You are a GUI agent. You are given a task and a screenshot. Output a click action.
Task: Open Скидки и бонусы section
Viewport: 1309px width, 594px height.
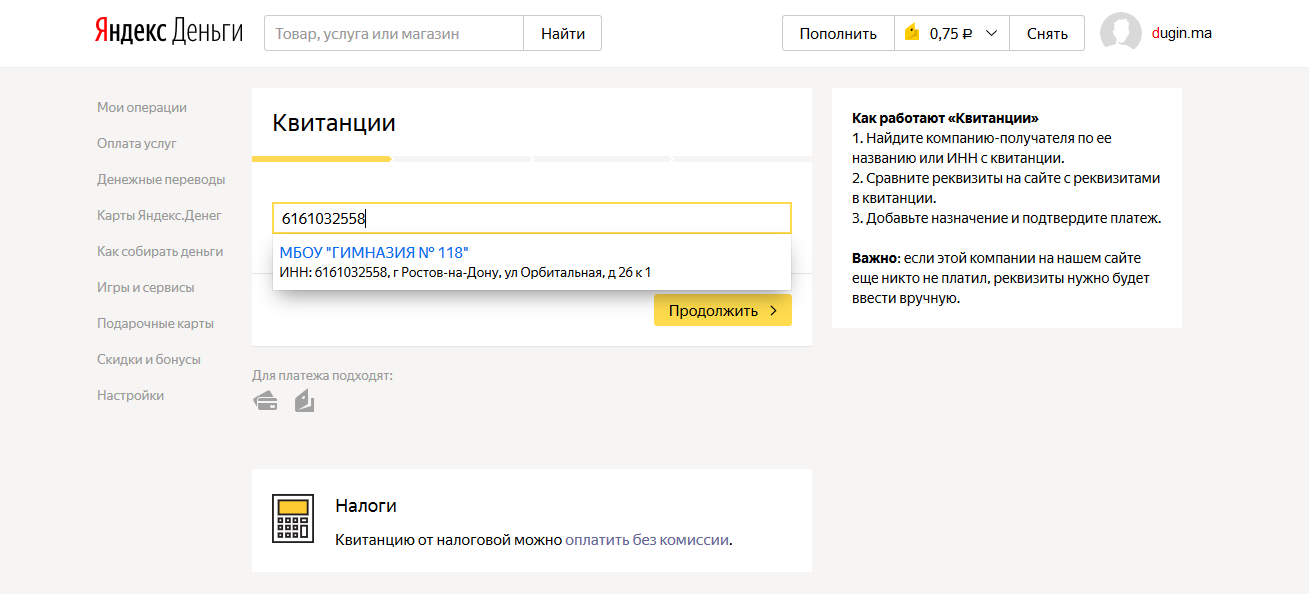[x=149, y=359]
